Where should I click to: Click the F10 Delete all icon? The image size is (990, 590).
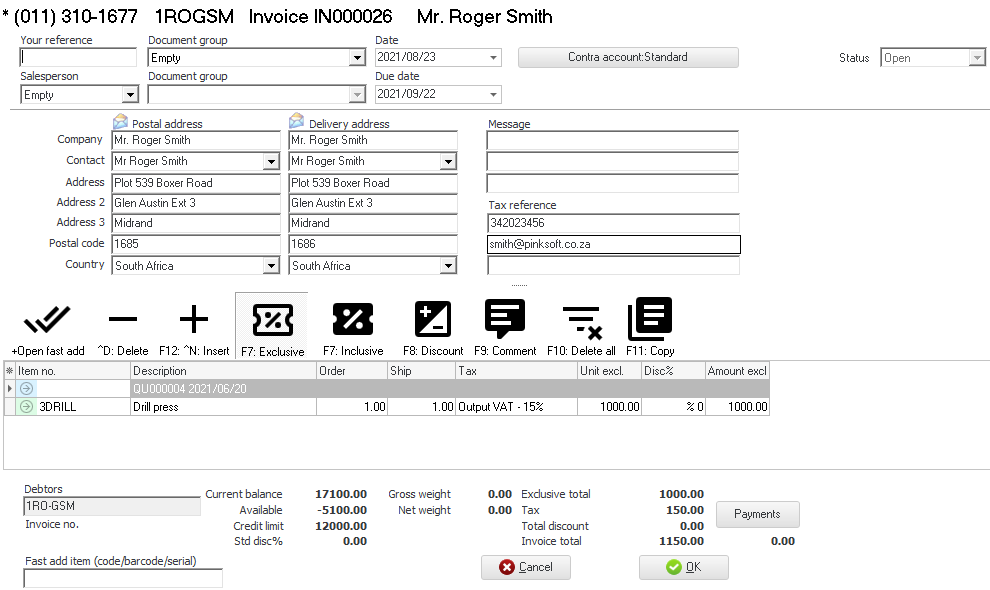(581, 320)
